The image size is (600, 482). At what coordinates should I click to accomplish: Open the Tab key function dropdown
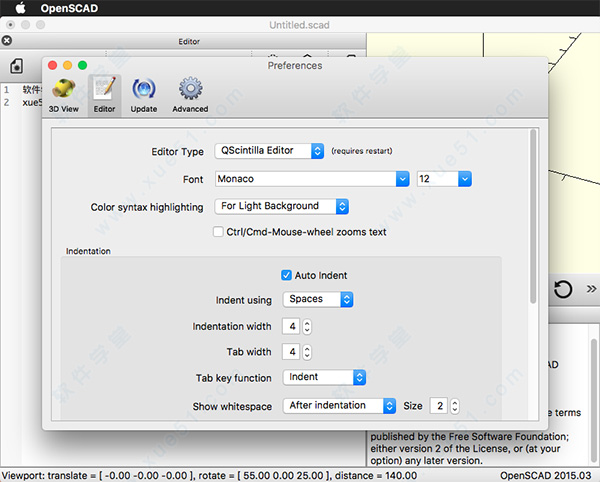click(x=324, y=377)
